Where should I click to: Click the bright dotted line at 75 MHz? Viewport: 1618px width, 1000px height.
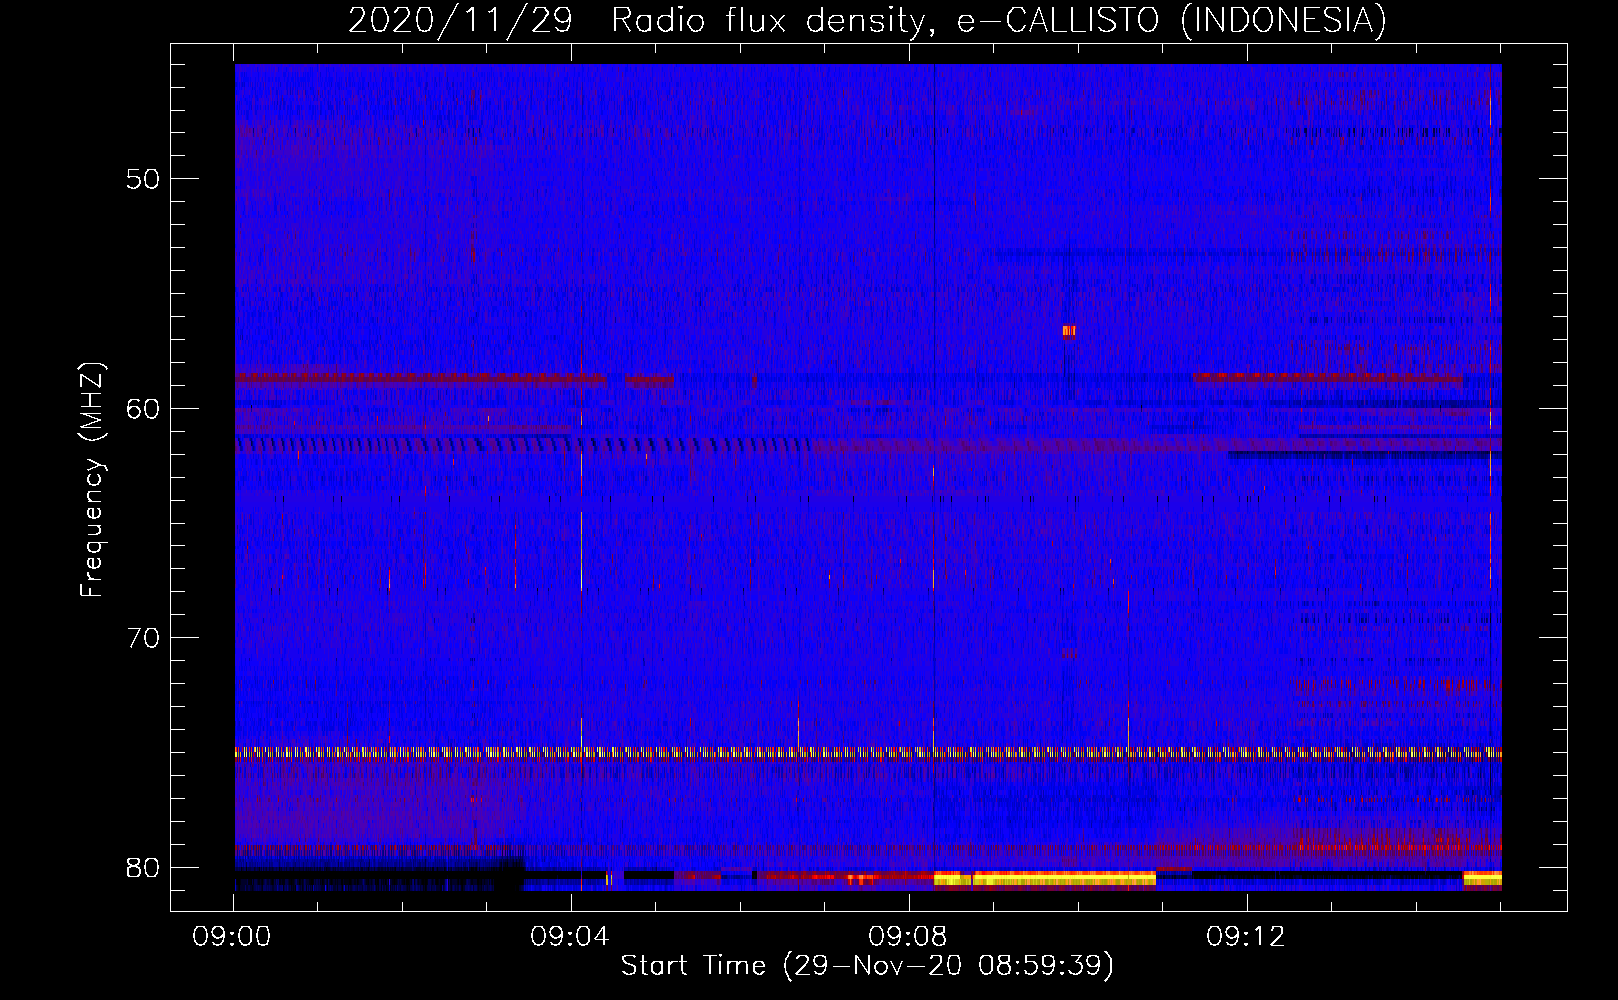[x=868, y=753]
